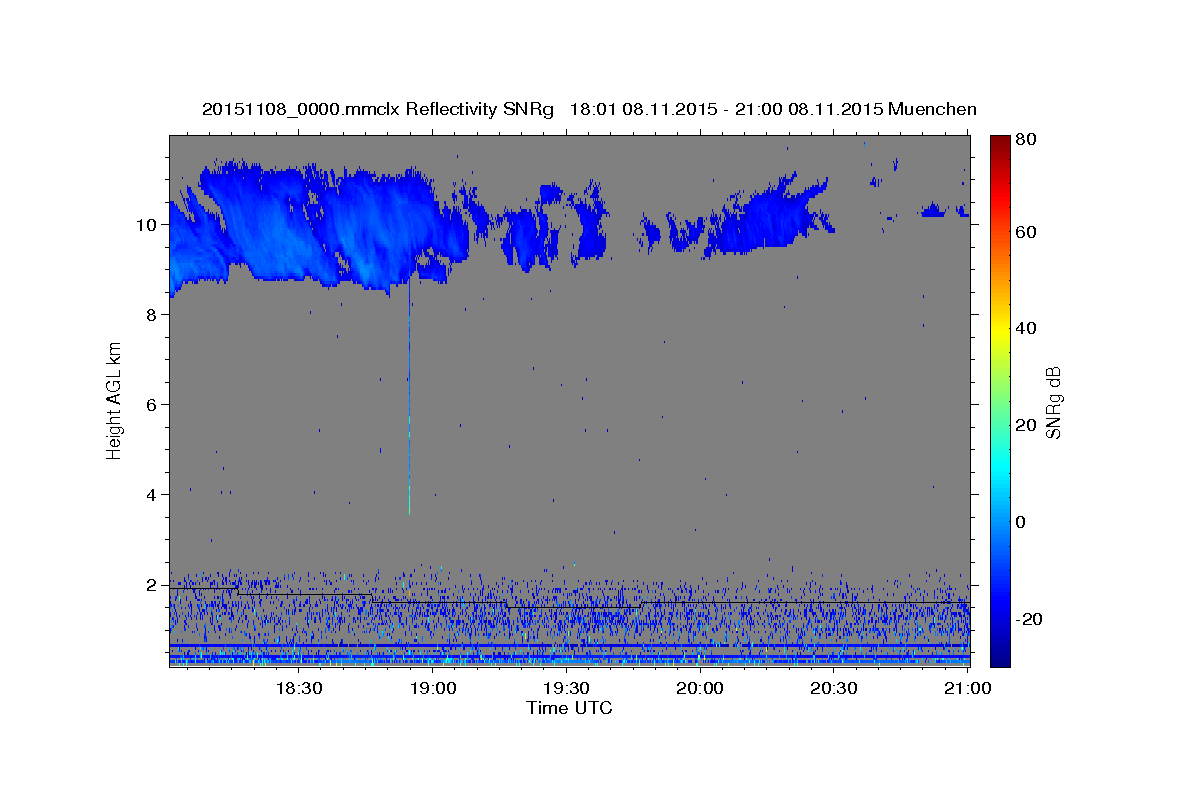Viewport: 1200px width, 800px height.
Task: Click the 19:30 time tick label
Action: [x=566, y=689]
